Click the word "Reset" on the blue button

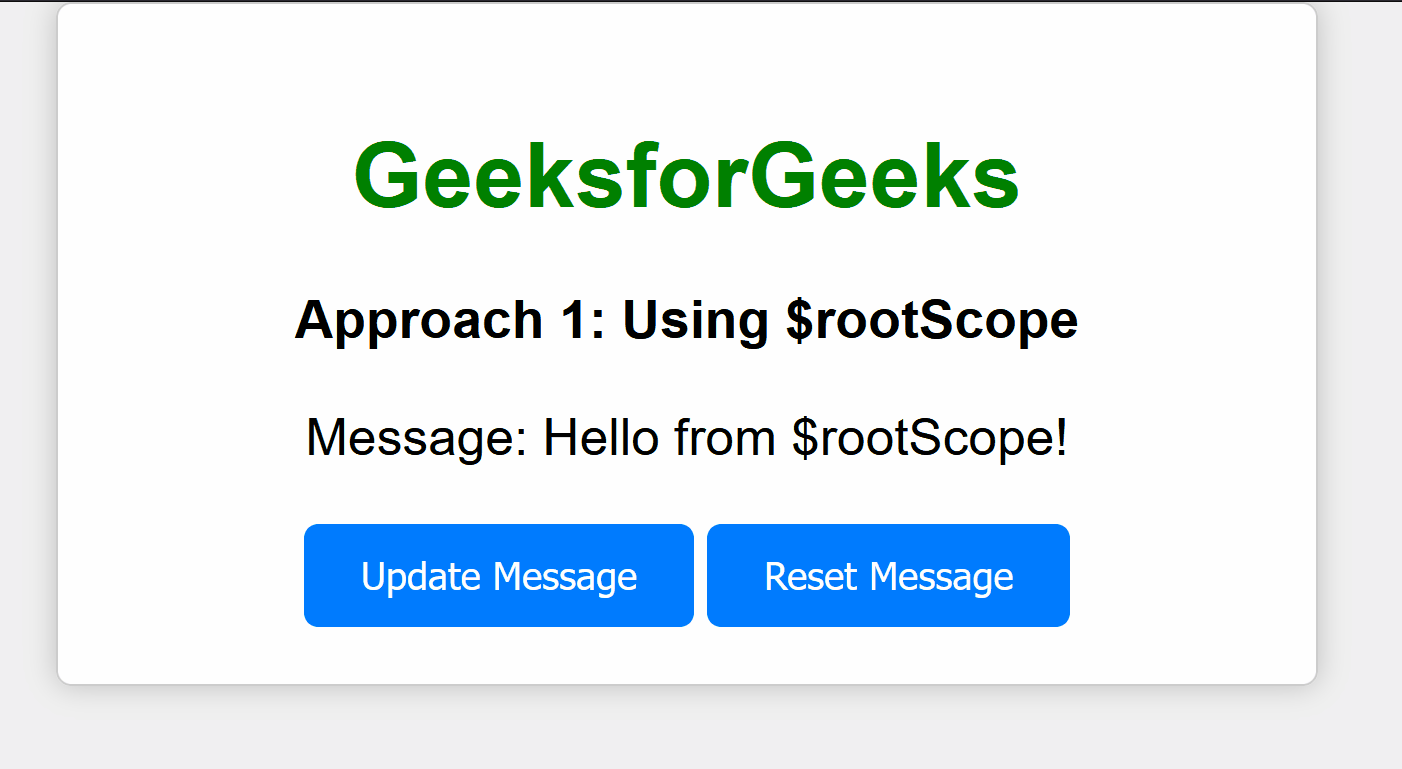coord(811,576)
